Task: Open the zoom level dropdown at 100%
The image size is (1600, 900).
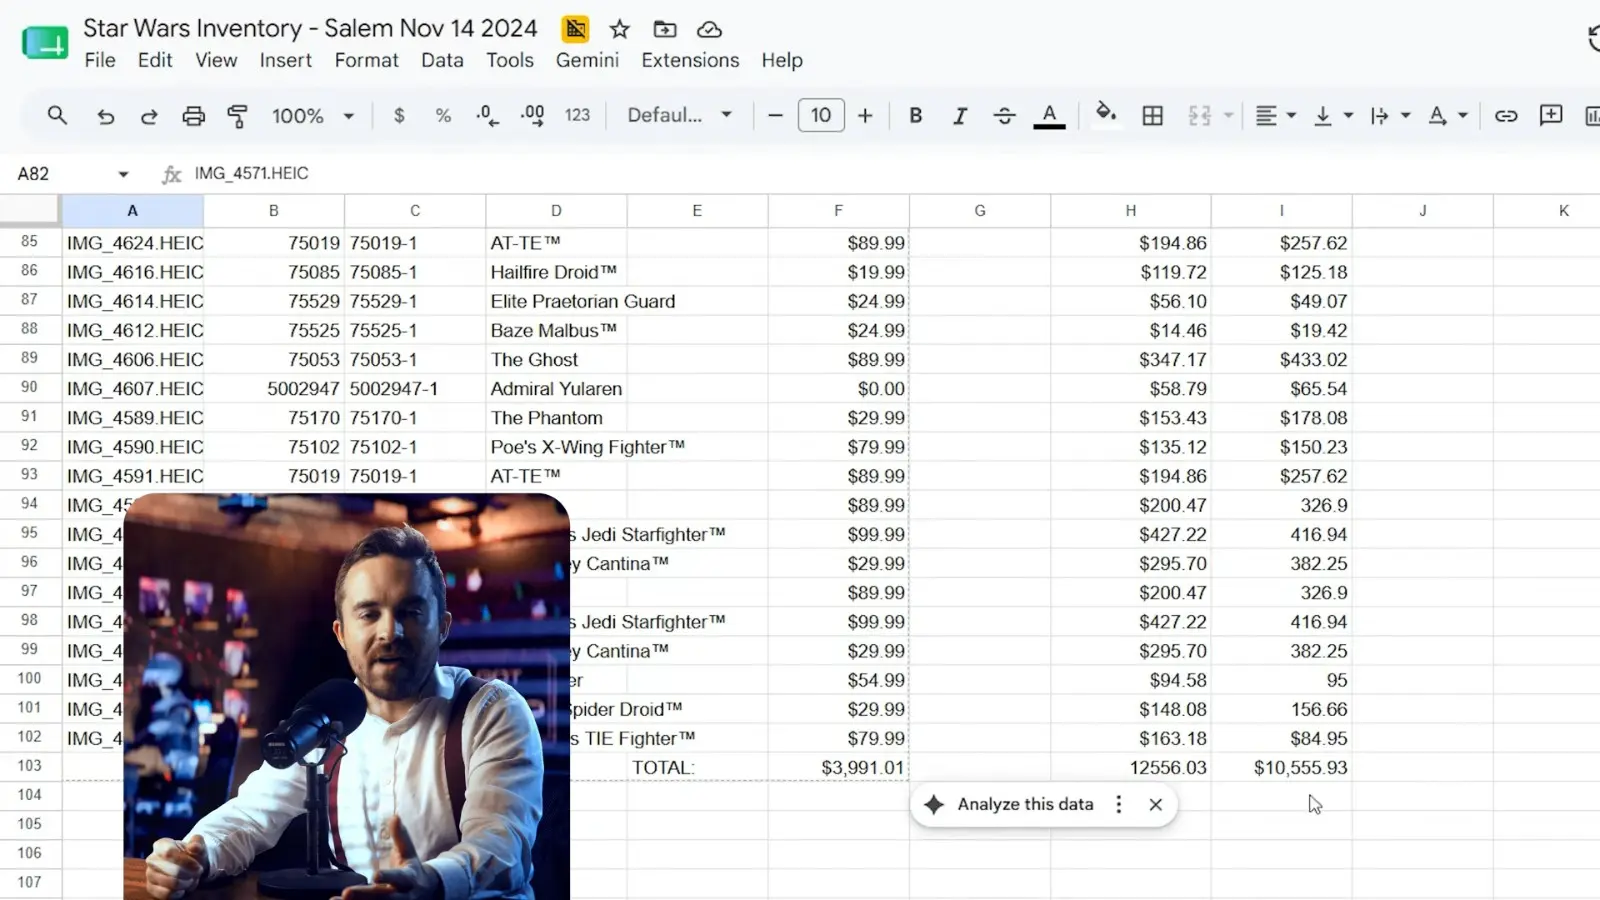Action: click(313, 116)
